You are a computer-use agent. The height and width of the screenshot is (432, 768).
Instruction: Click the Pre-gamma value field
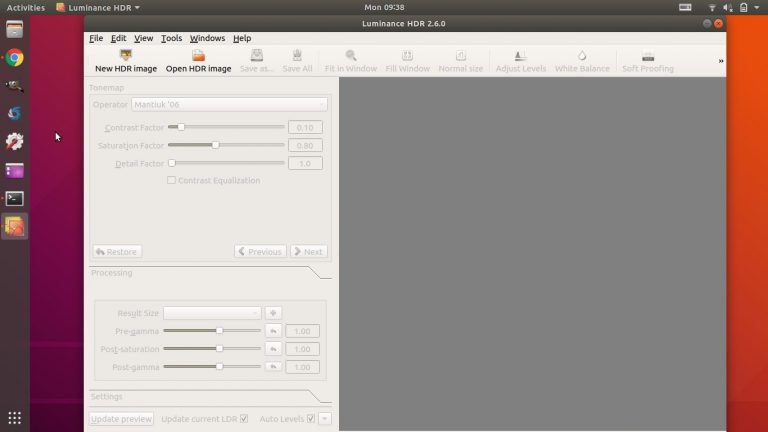(x=302, y=331)
